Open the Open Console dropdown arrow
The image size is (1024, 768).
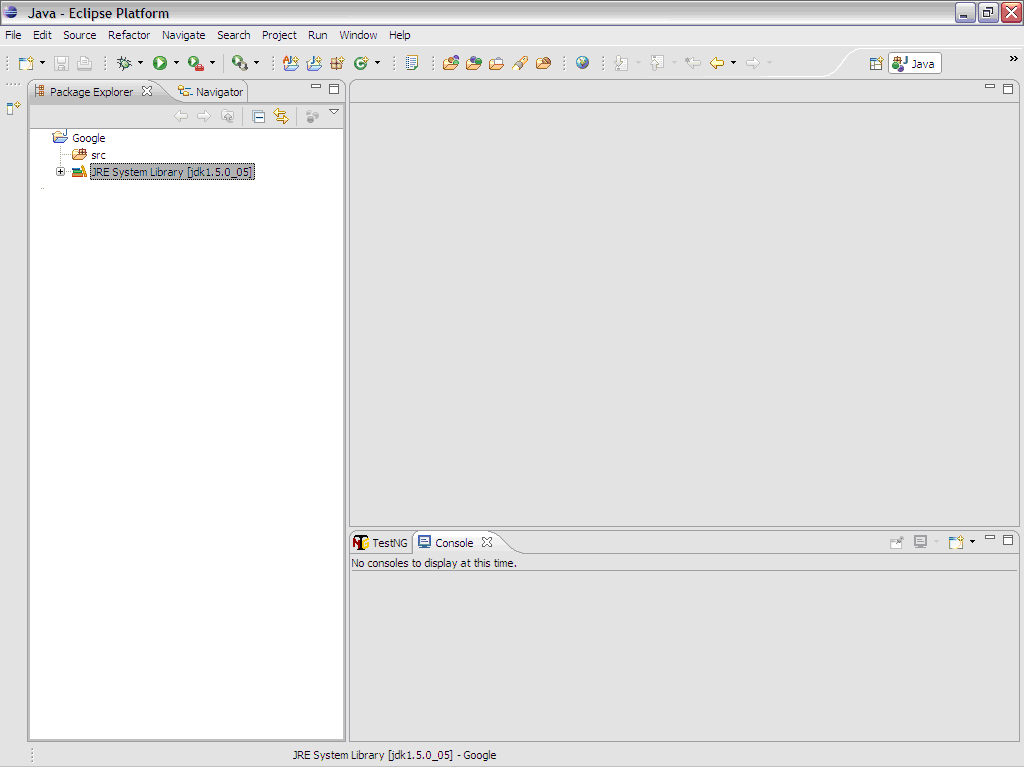(x=972, y=541)
